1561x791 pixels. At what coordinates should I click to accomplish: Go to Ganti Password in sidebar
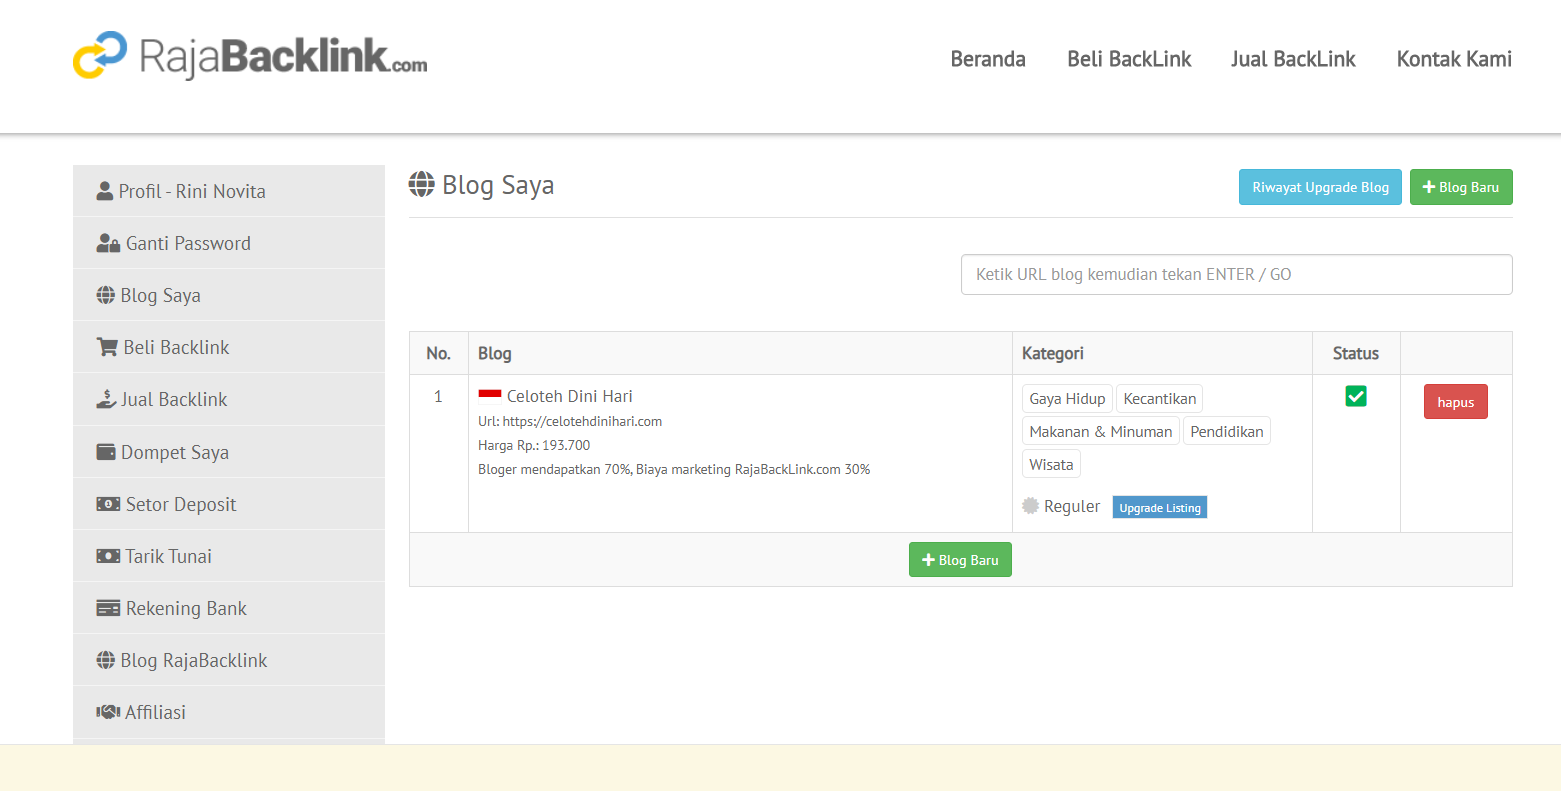[229, 243]
